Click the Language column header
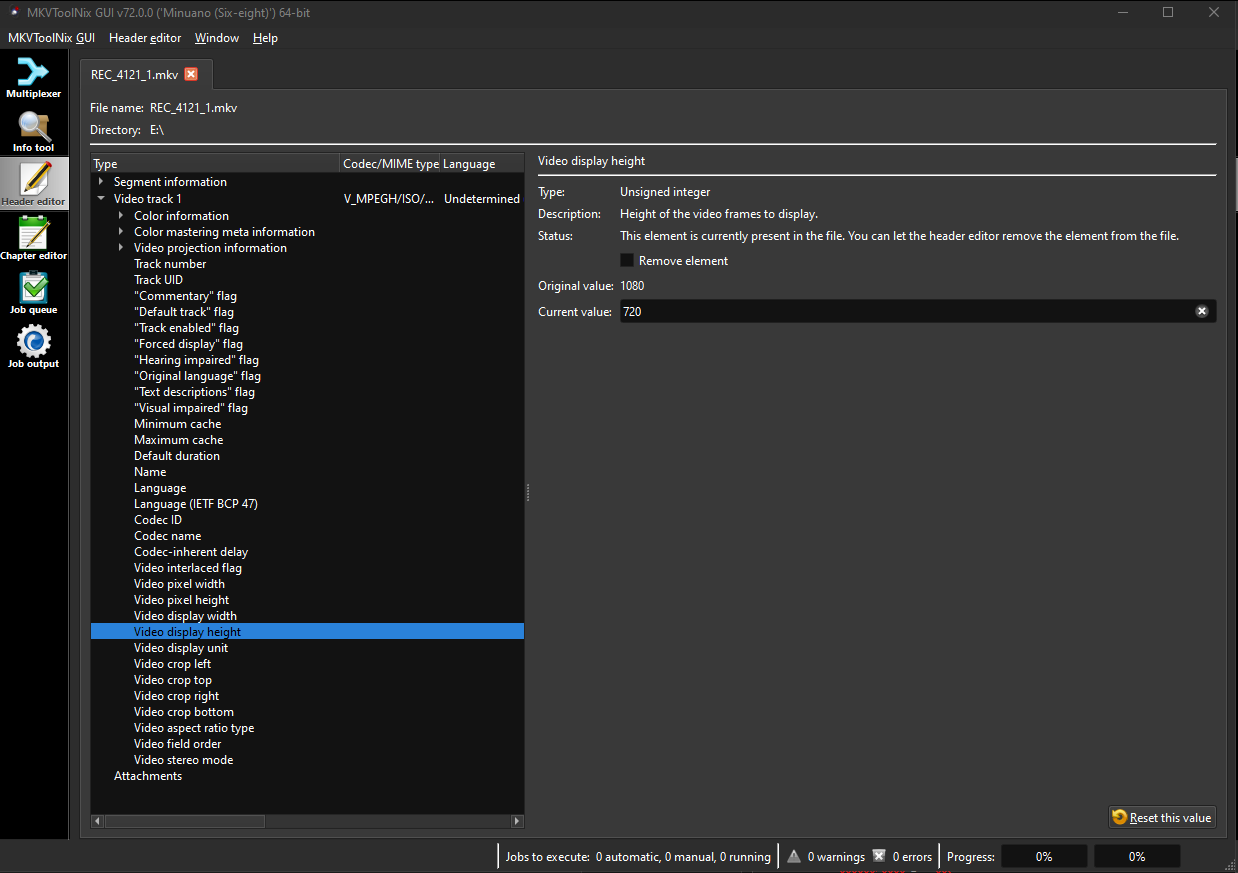Viewport: 1238px width, 873px height. pyautogui.click(x=482, y=164)
